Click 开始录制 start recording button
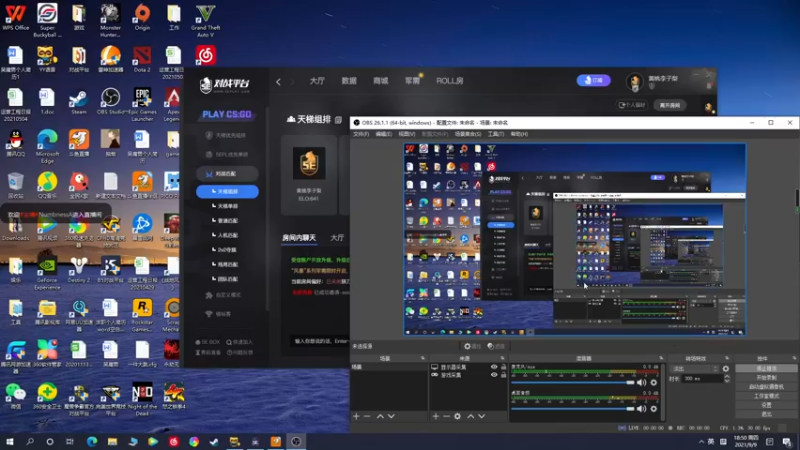This screenshot has width=800, height=450. [x=766, y=378]
